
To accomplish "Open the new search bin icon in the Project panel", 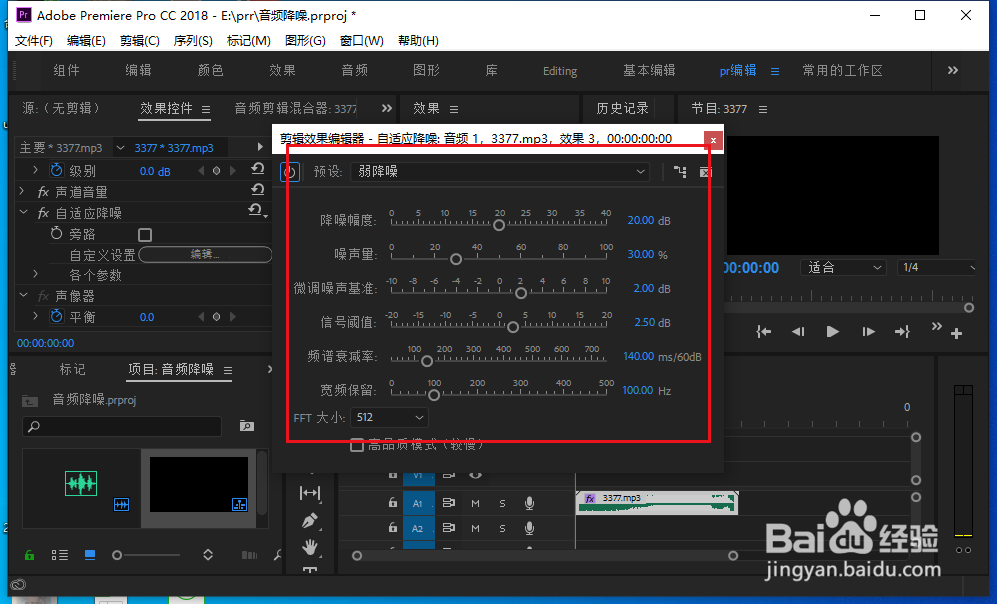I will click(247, 425).
